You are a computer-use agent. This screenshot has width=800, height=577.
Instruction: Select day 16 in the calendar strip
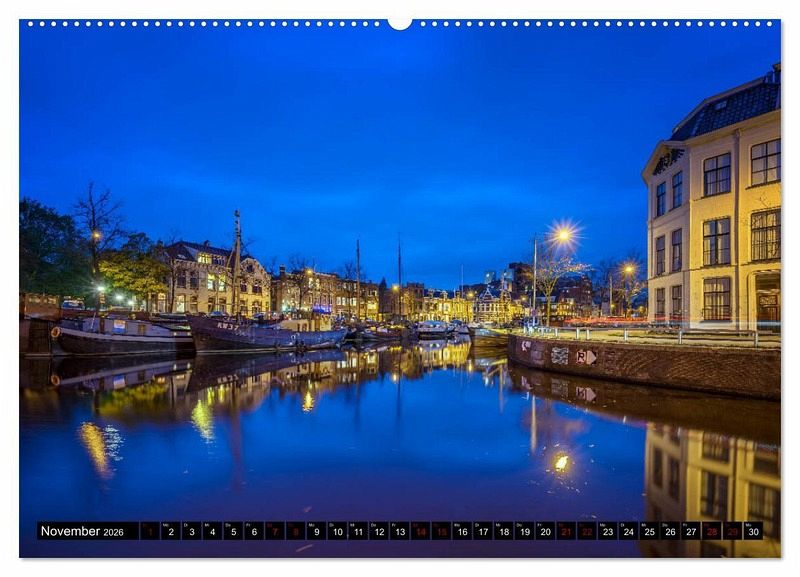pyautogui.click(x=463, y=531)
